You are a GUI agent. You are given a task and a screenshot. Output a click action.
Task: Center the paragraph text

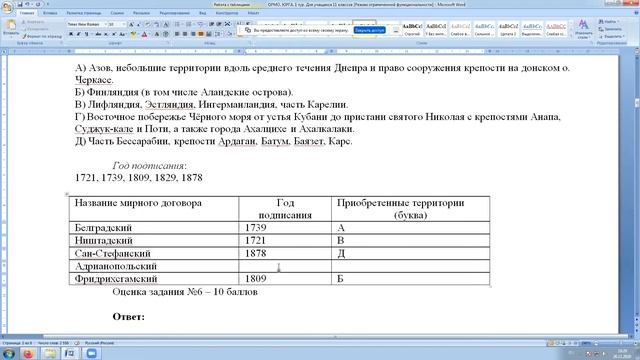pyautogui.click(x=184, y=34)
